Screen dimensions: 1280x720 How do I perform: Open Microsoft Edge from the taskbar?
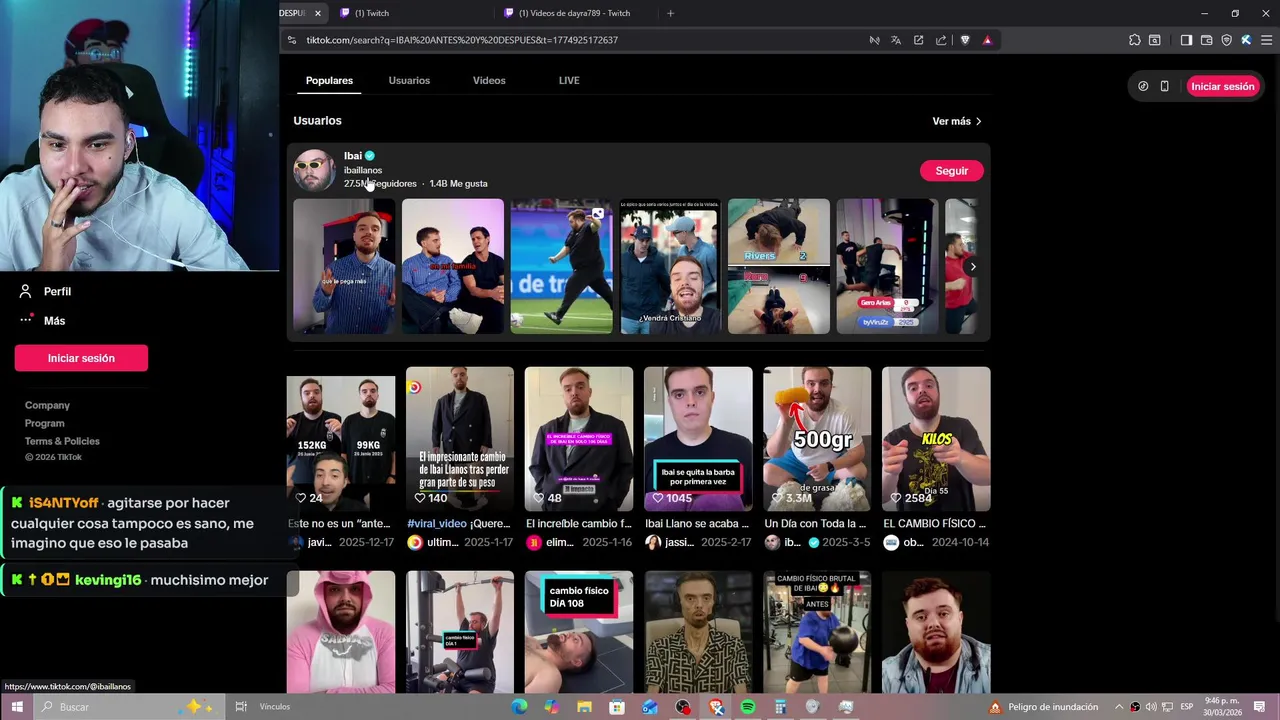coord(519,707)
